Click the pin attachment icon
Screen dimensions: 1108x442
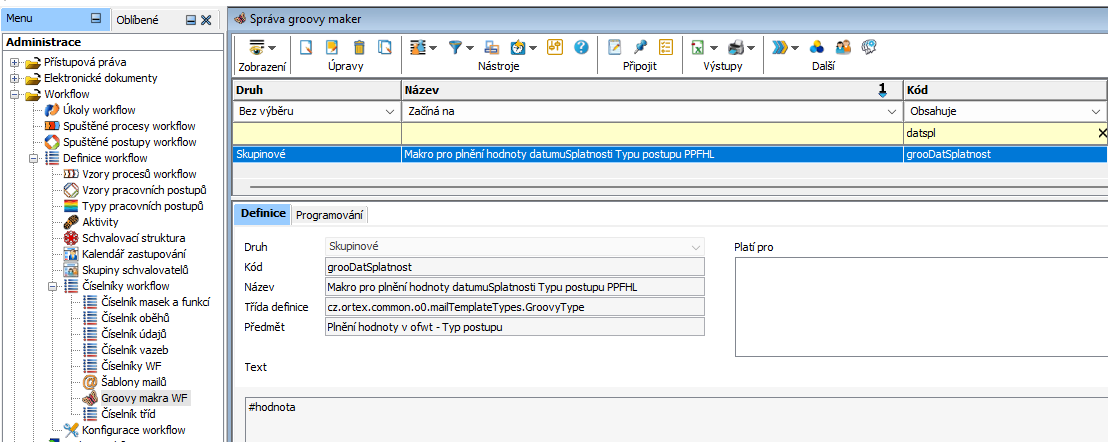(x=641, y=47)
